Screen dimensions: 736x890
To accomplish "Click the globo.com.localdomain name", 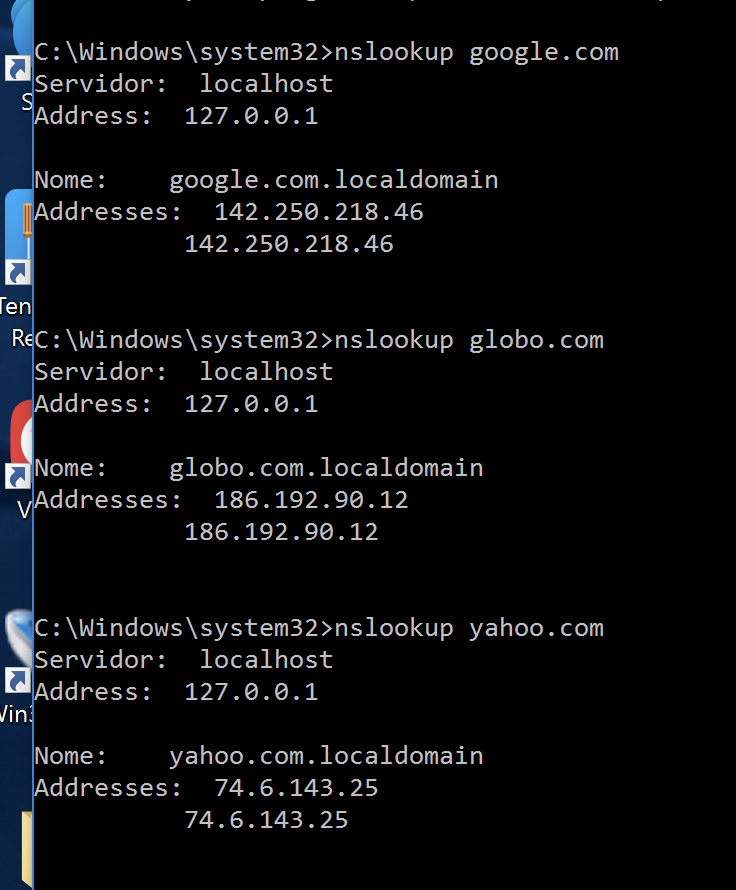I will tap(326, 468).
